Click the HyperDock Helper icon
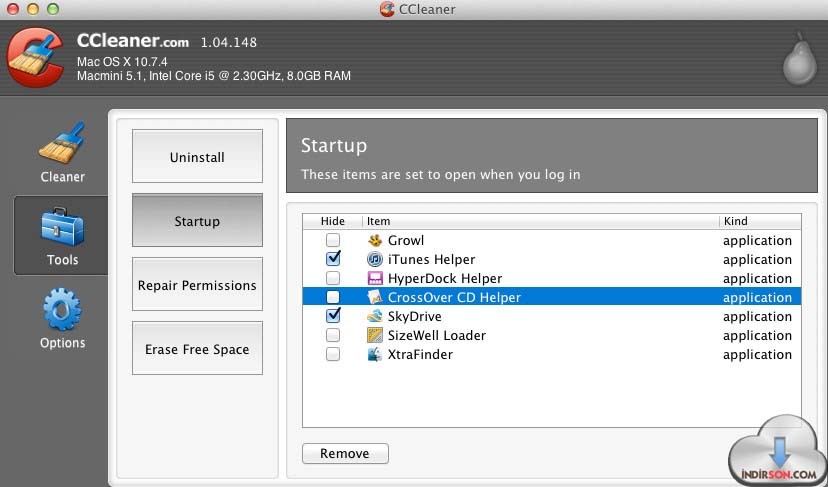The height and width of the screenshot is (487, 828). click(374, 278)
